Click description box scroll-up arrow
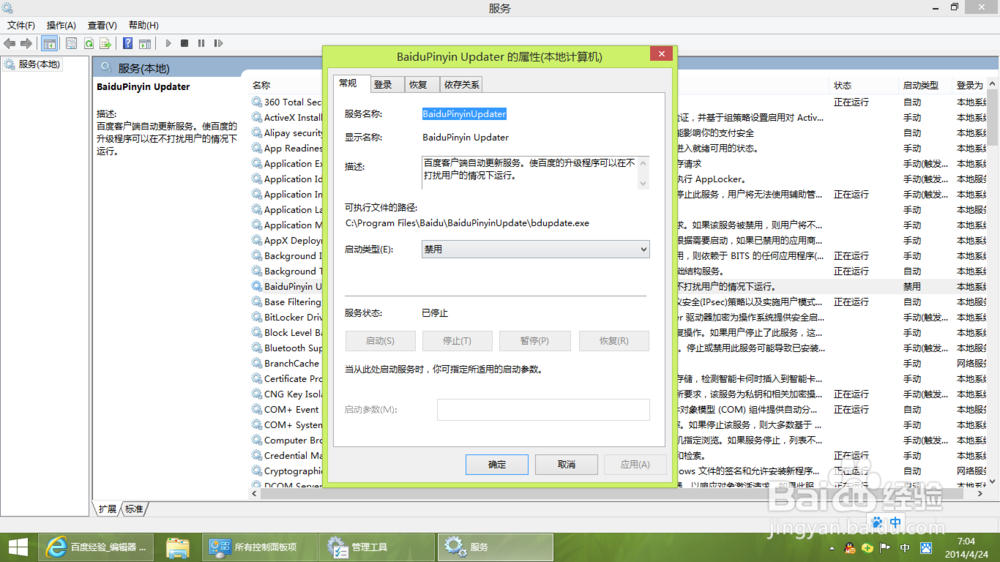Viewport: 1000px width, 562px height. 643,163
